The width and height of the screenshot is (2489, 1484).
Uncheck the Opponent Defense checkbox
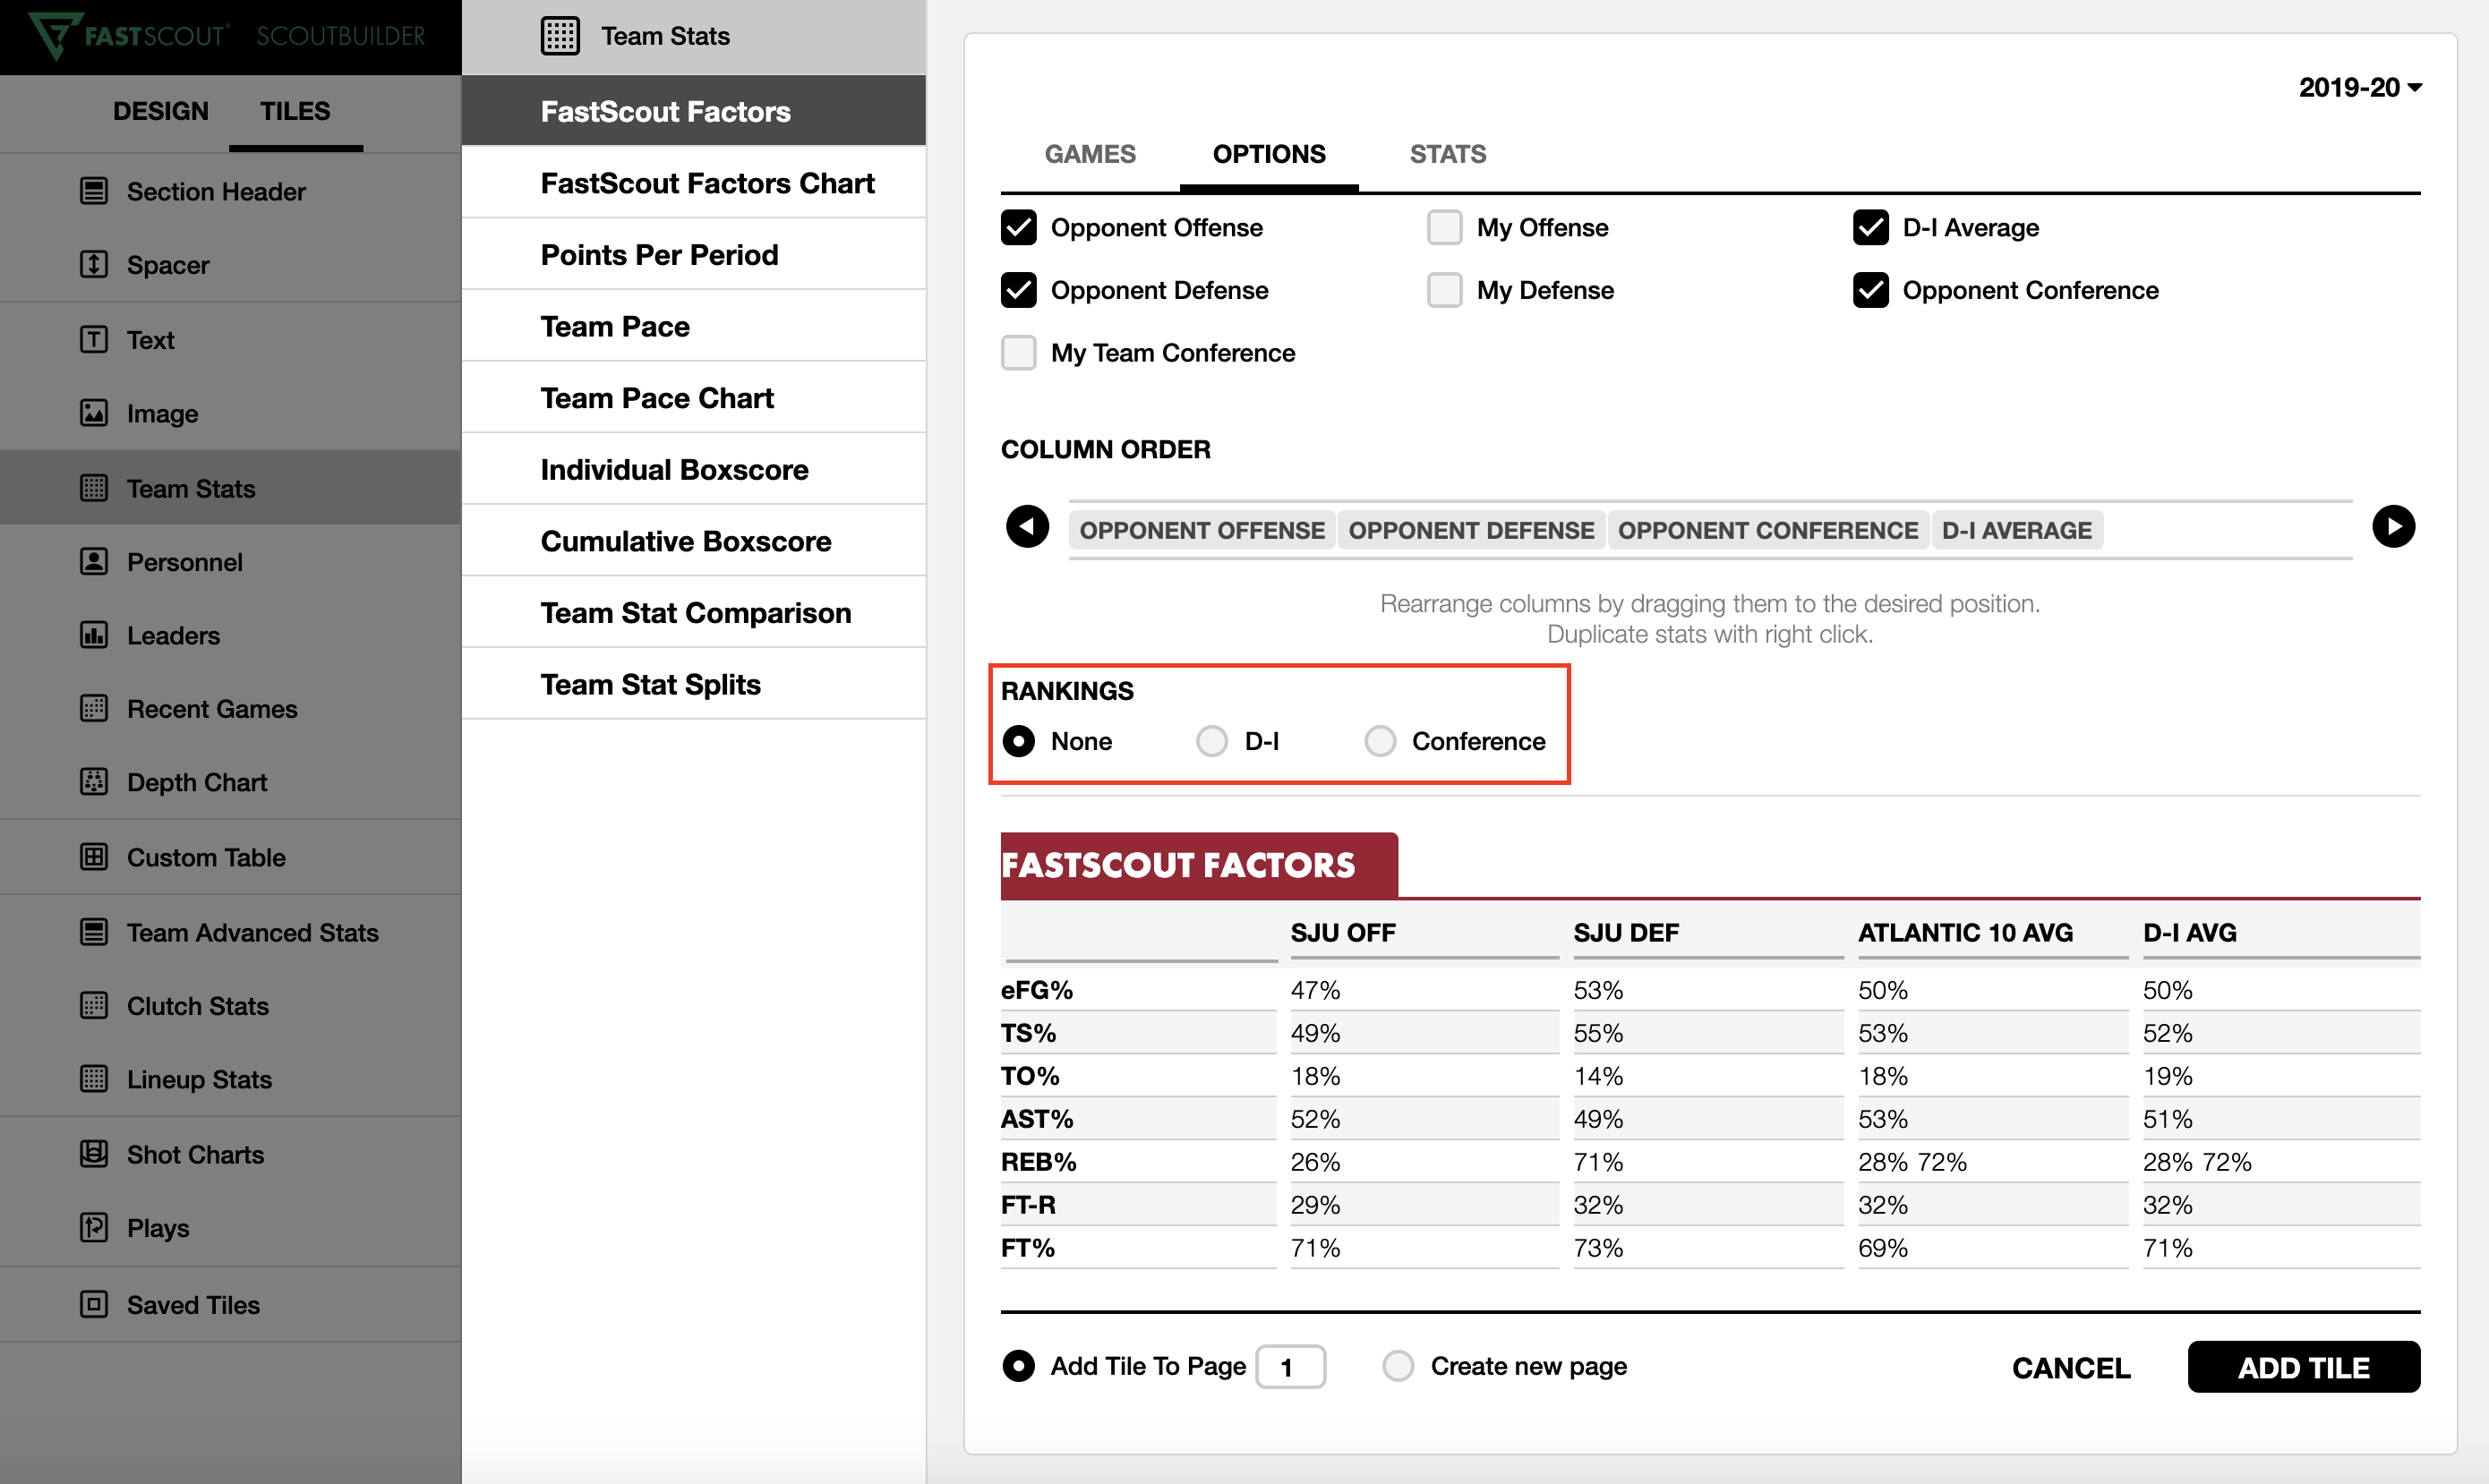coord(1018,291)
